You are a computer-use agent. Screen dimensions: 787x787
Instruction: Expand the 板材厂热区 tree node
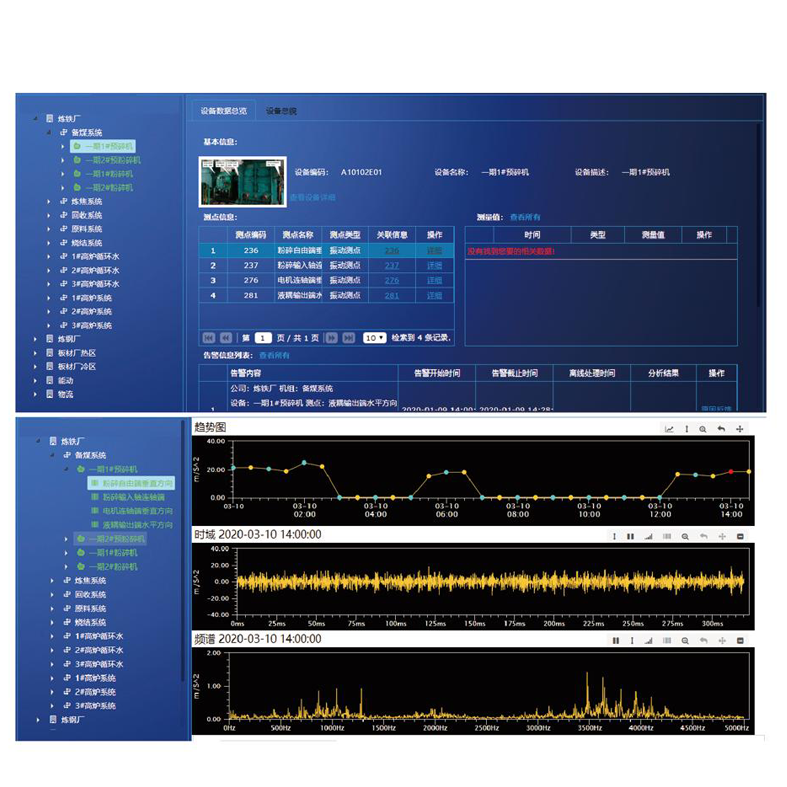[34, 353]
